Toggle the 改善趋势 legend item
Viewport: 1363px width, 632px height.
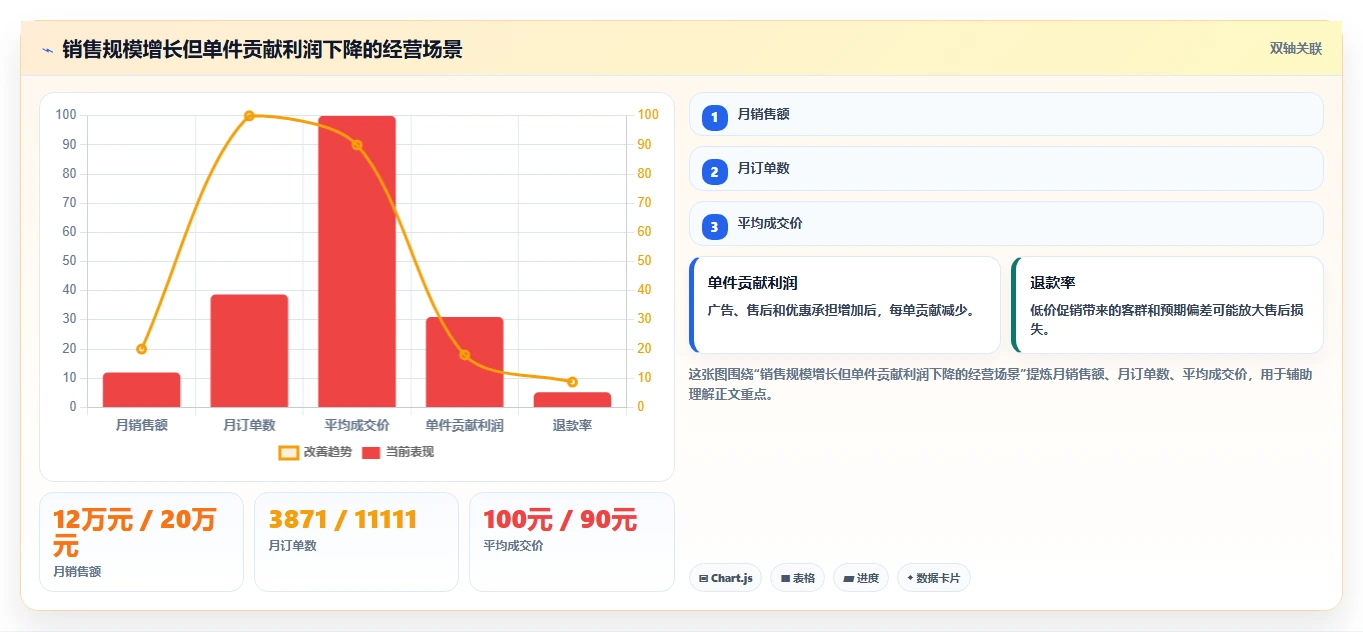point(315,452)
